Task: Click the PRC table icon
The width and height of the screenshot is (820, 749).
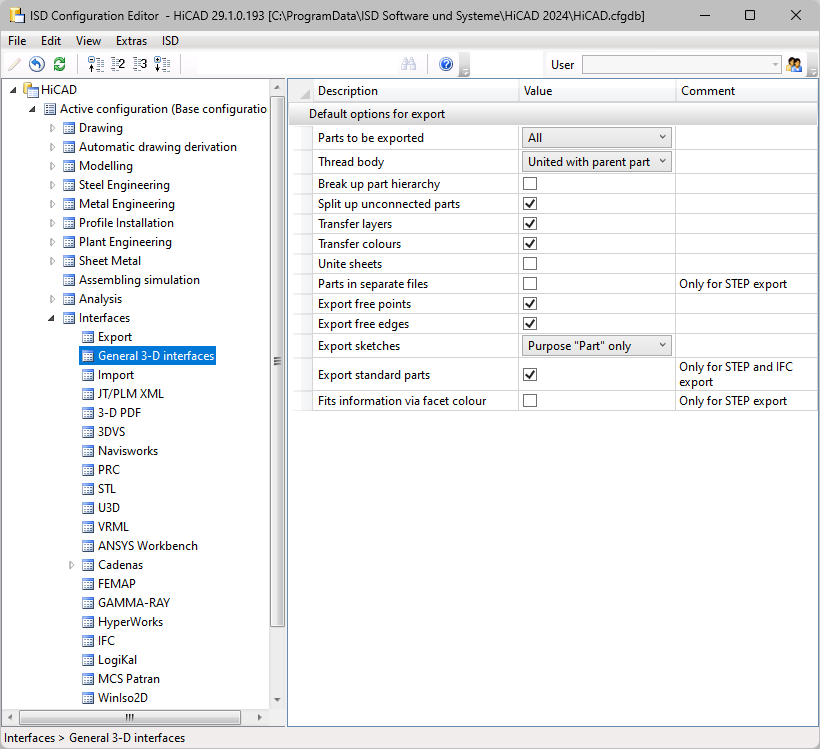Action: pos(88,470)
